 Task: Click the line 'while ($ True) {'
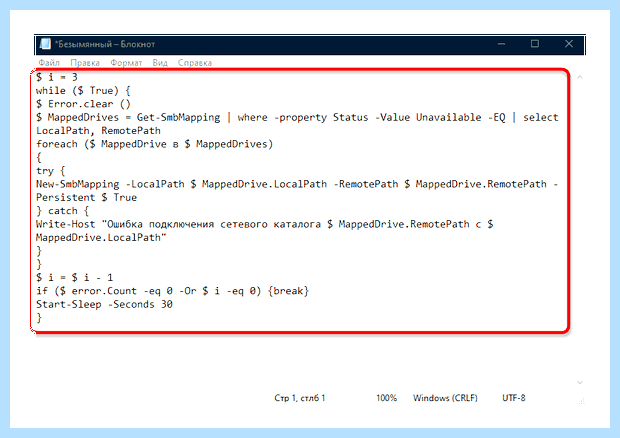(83, 91)
